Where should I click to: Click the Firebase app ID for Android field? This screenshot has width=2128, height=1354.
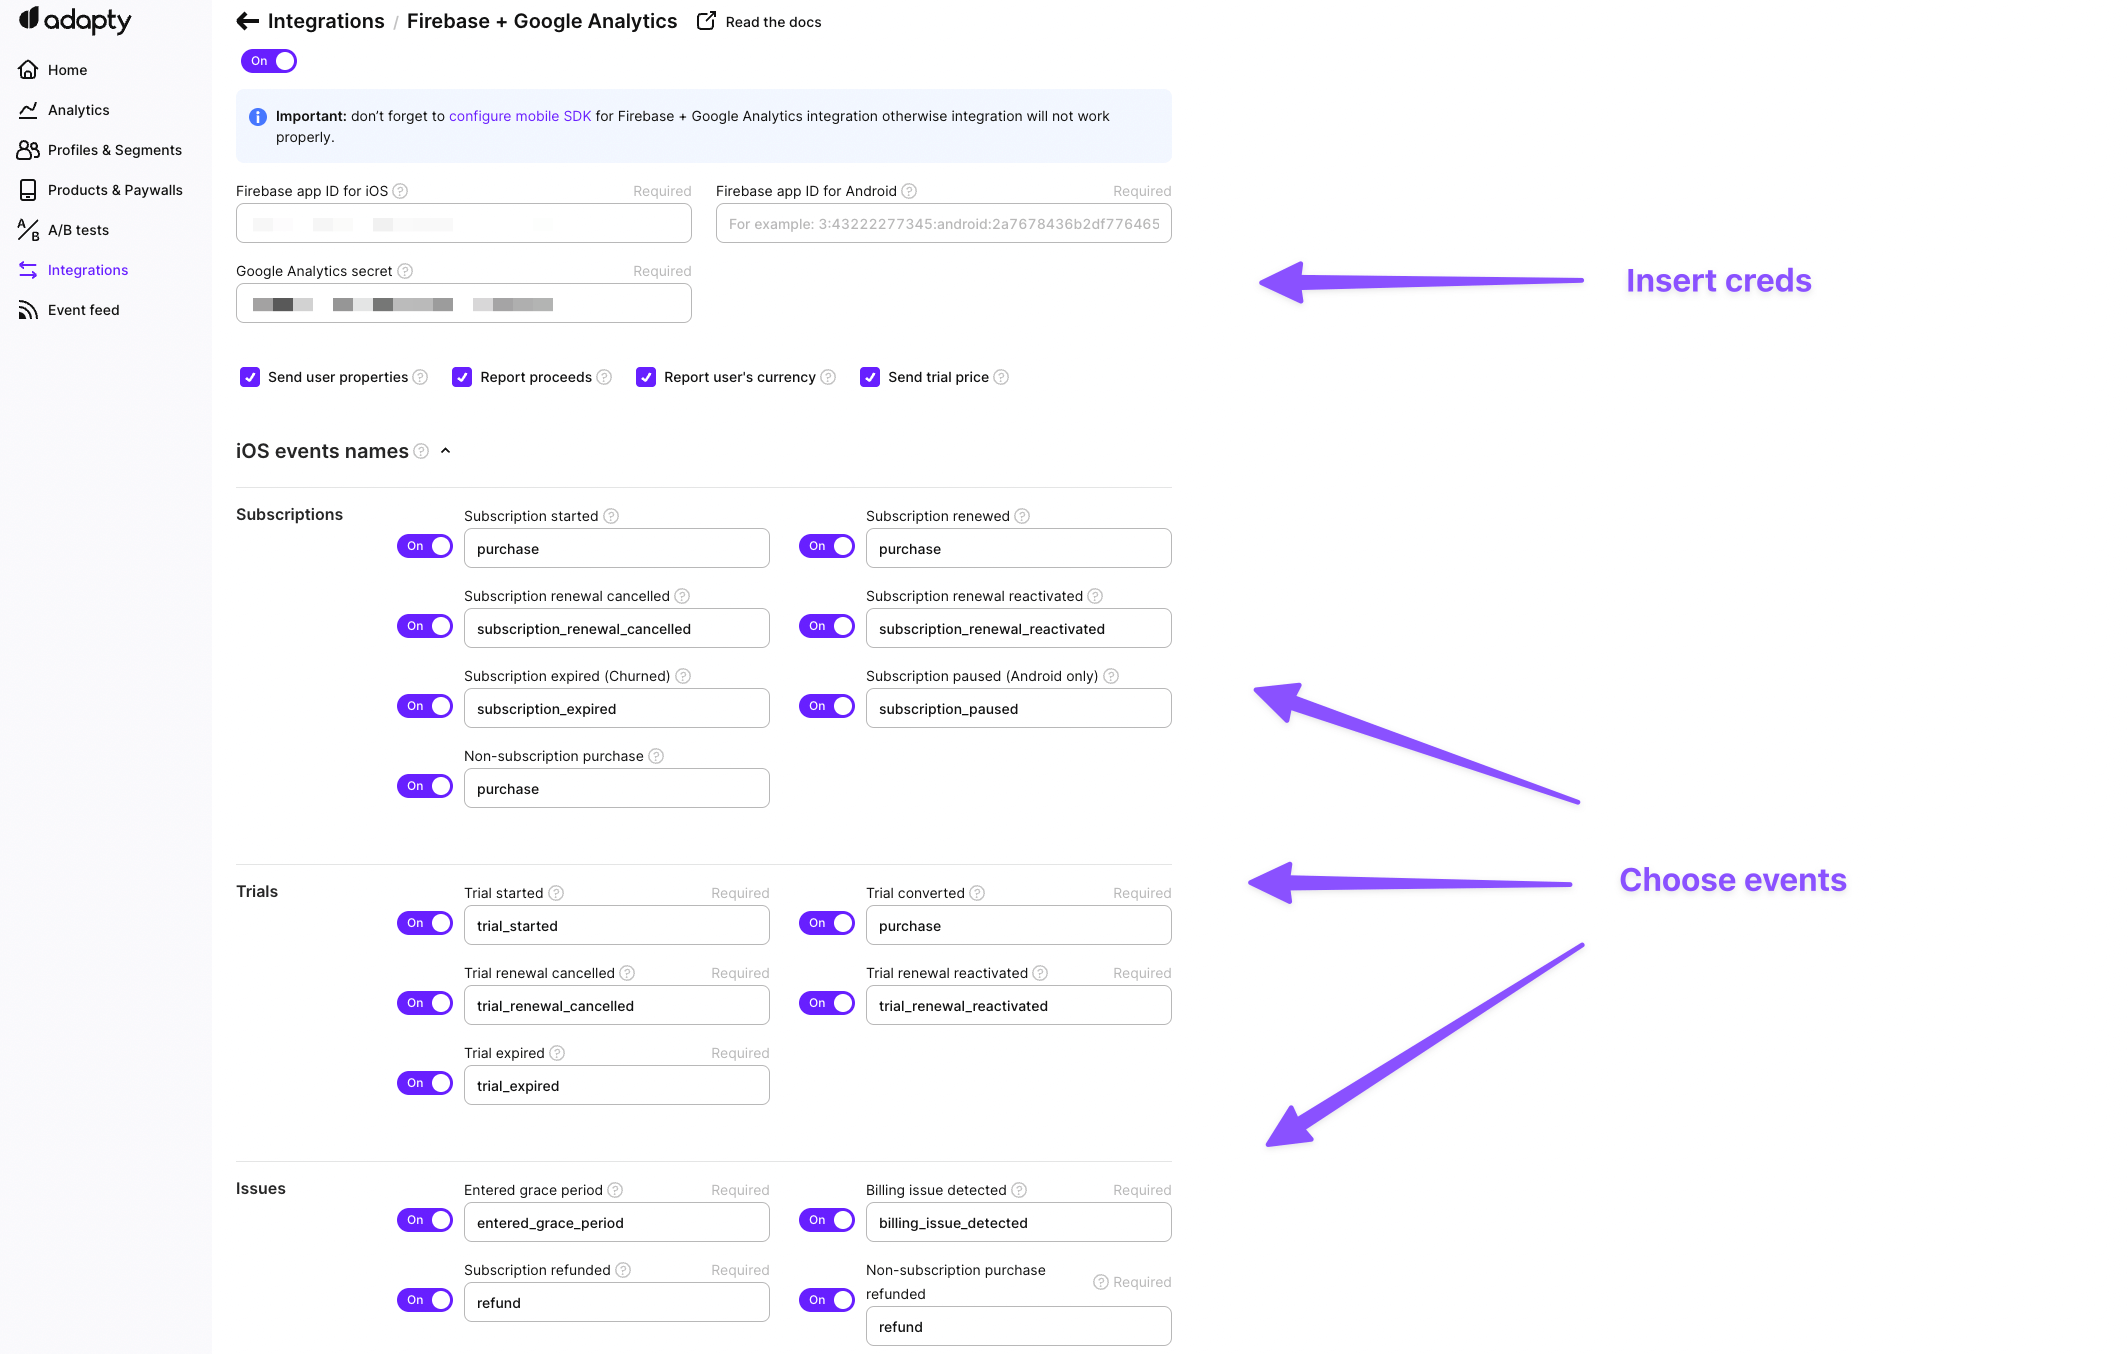click(x=944, y=223)
